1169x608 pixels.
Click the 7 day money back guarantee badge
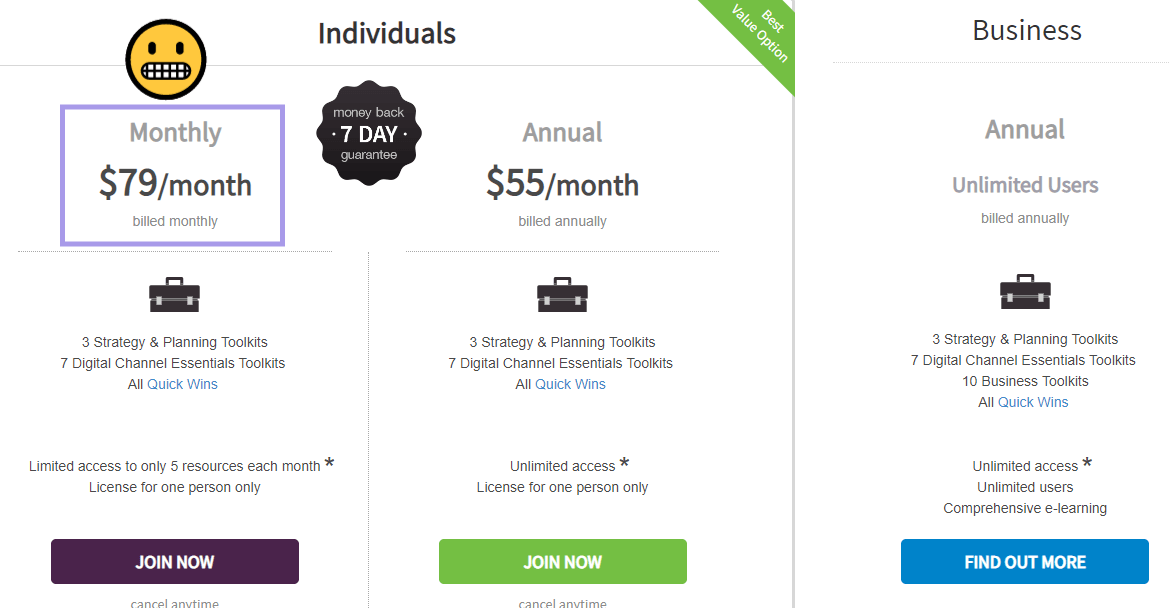coord(369,133)
